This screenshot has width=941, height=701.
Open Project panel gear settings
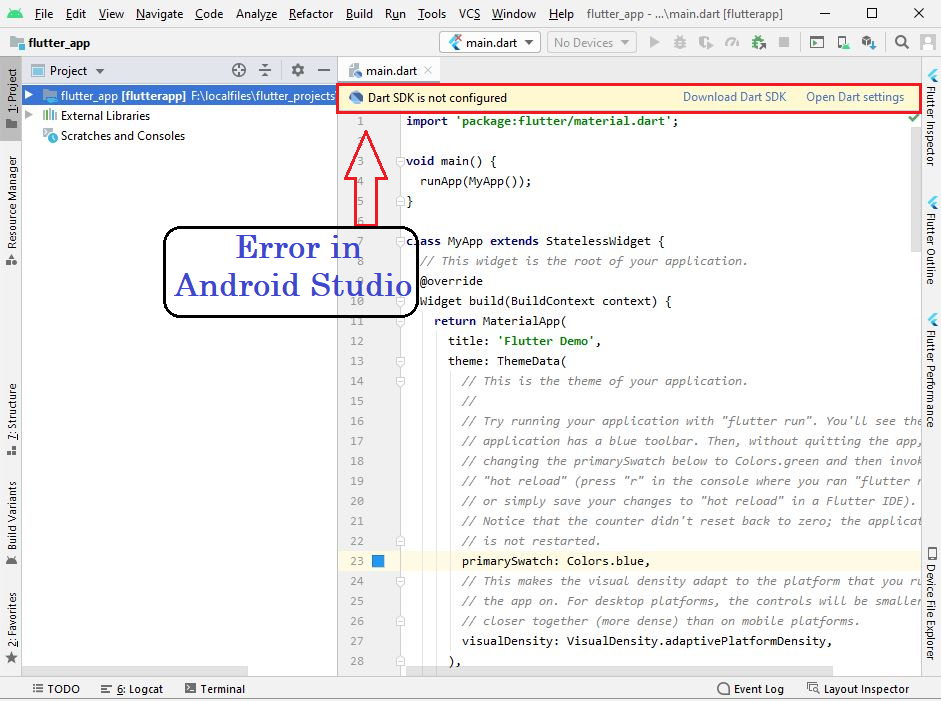tap(298, 71)
